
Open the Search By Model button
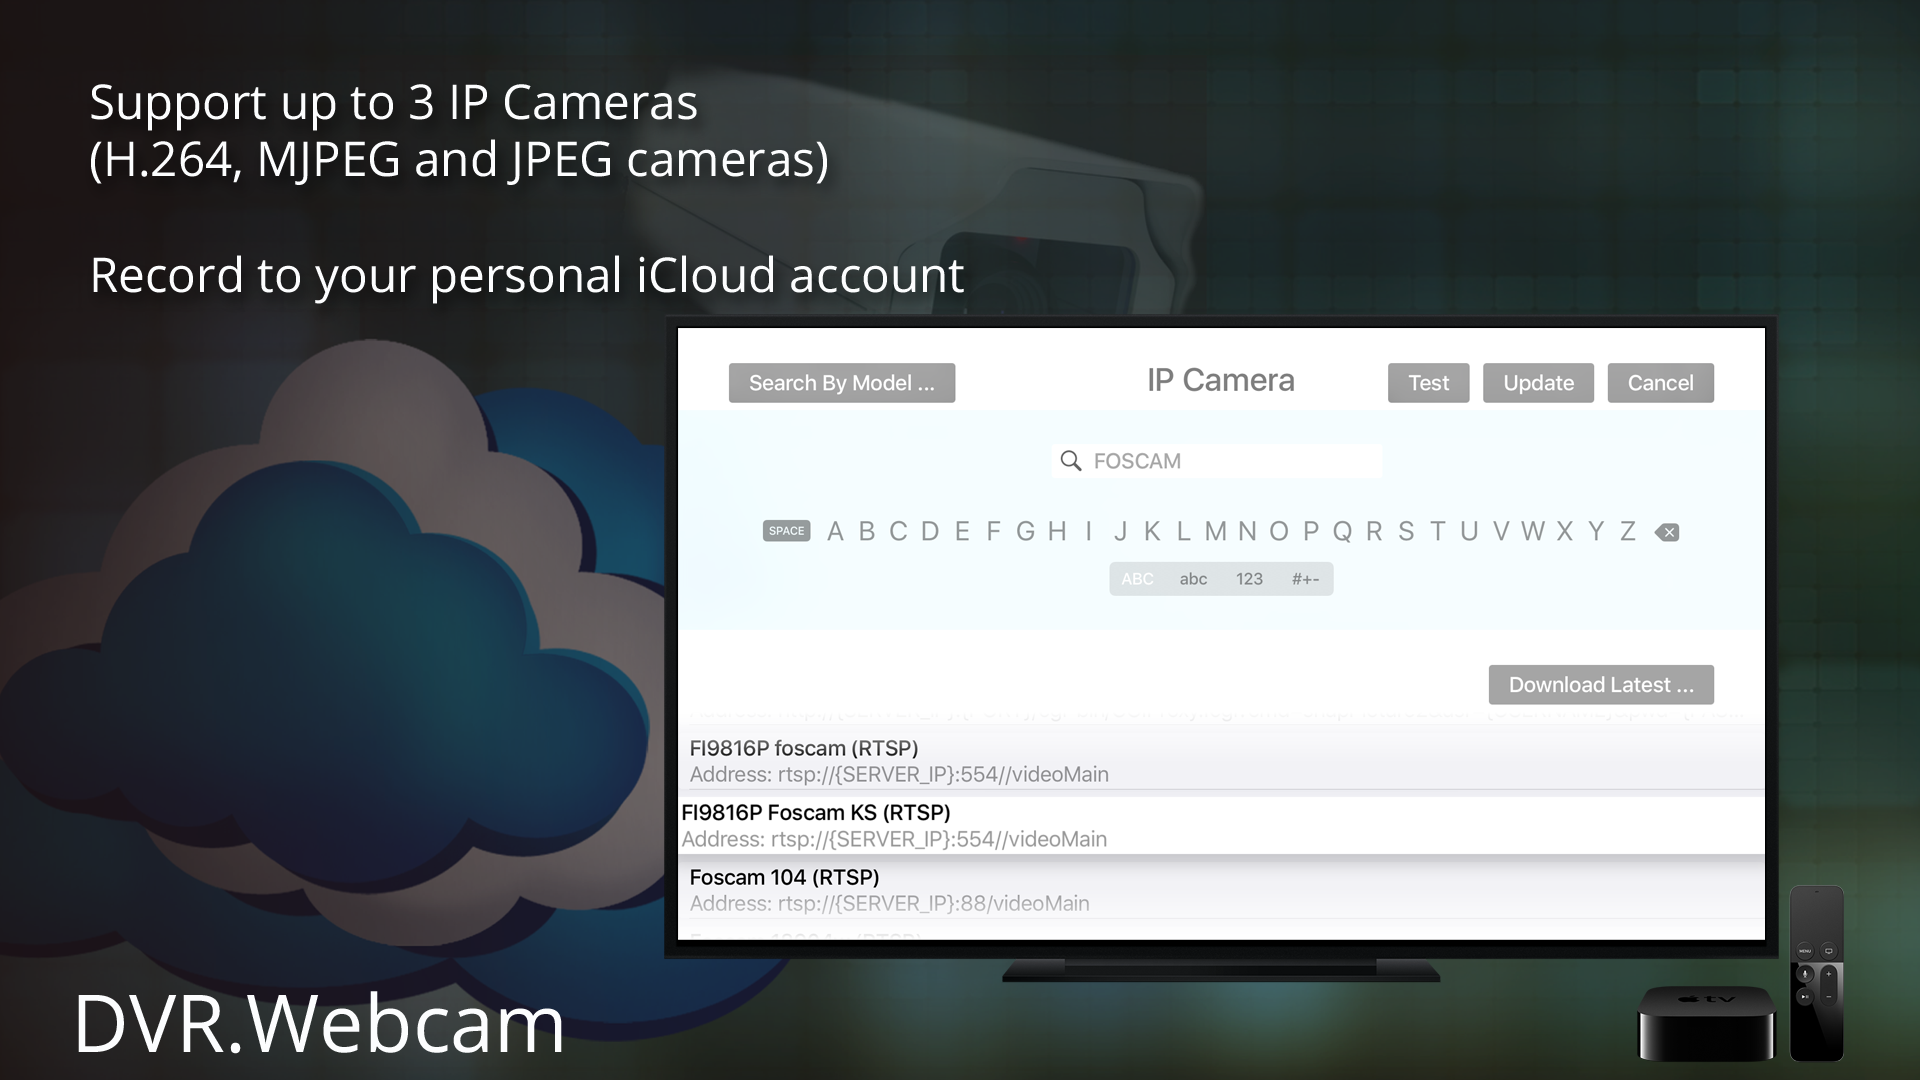tap(841, 383)
